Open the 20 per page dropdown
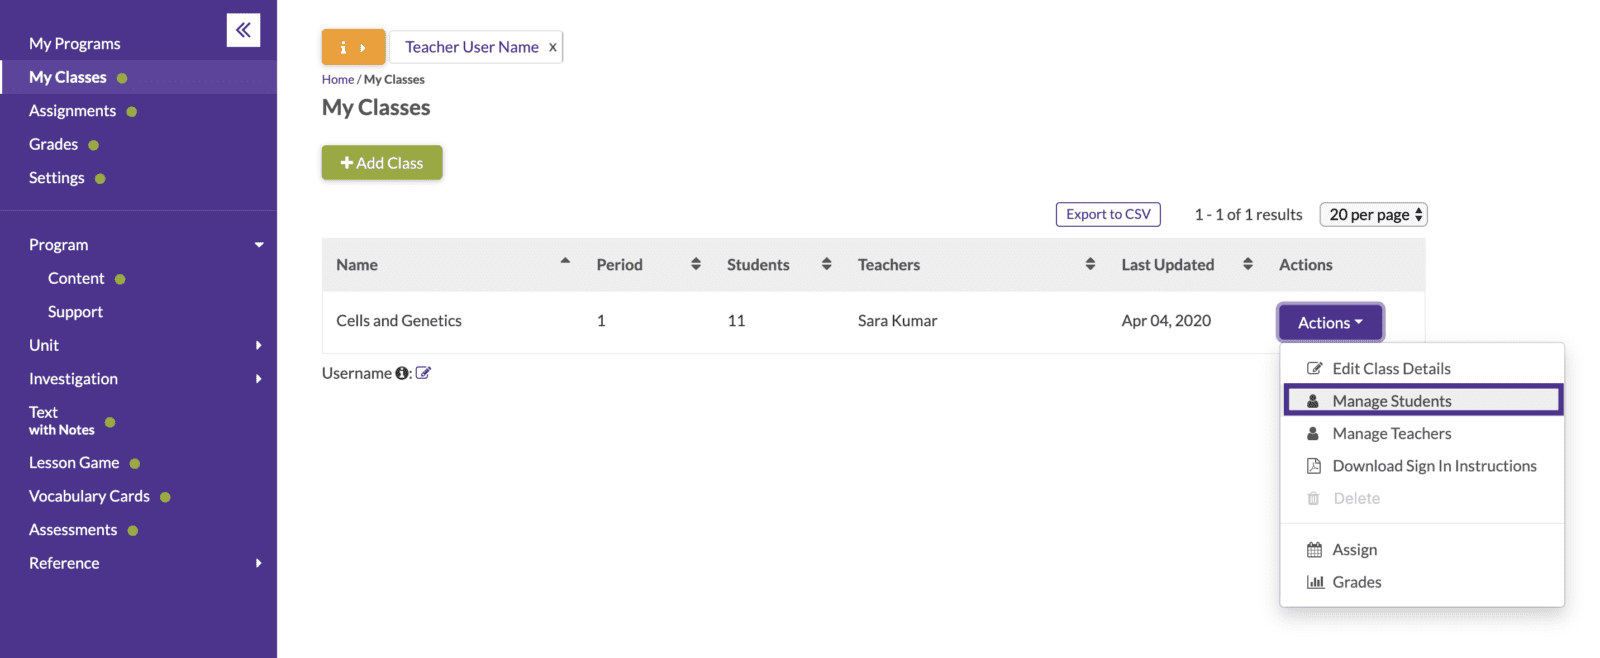Viewport: 1600px width, 658px height. 1373,215
